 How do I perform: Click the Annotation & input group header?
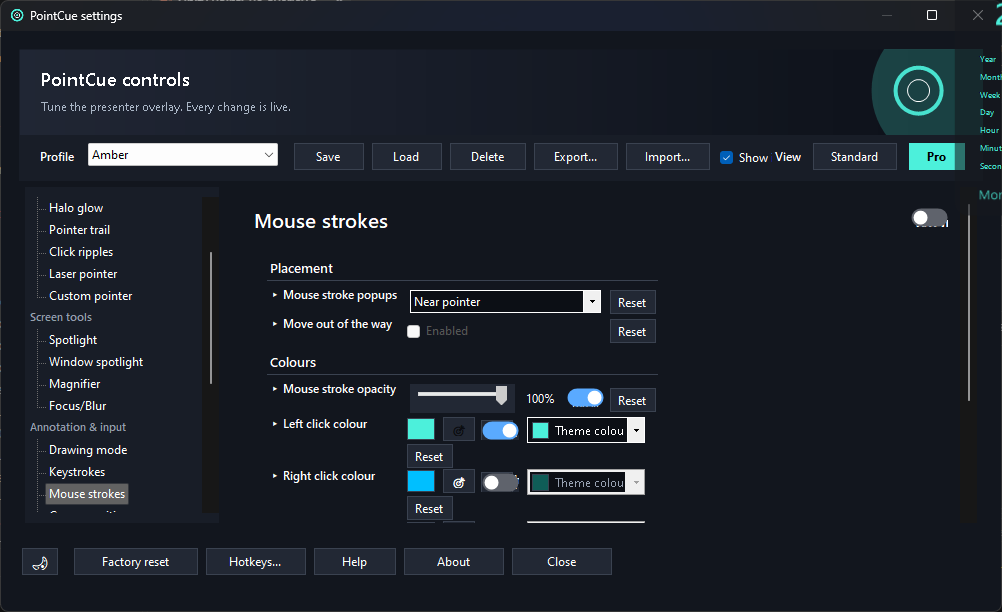pos(78,427)
